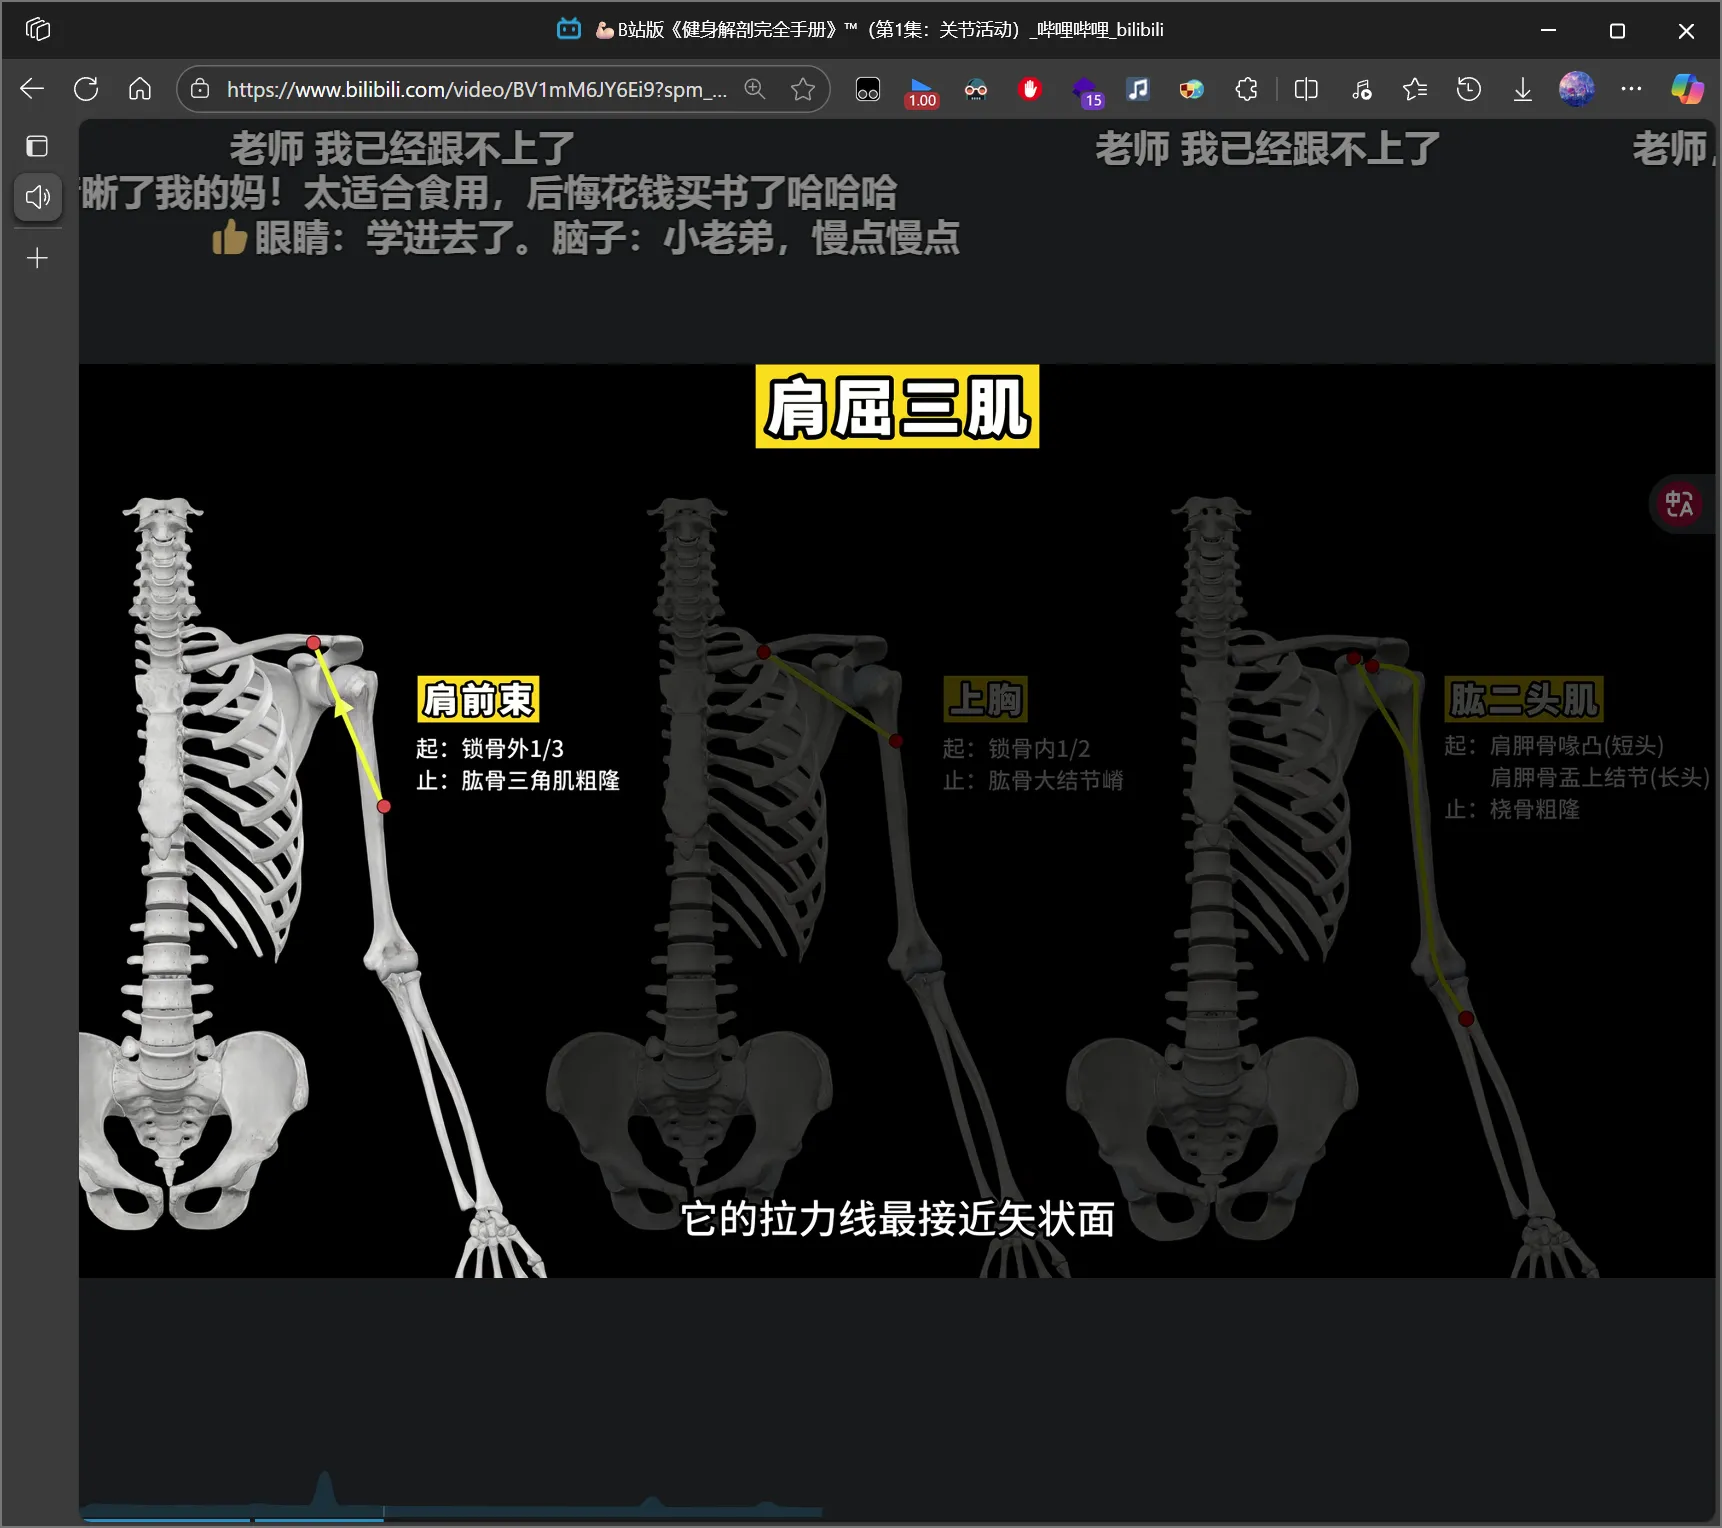Open the user profile avatar

coord(1577,89)
